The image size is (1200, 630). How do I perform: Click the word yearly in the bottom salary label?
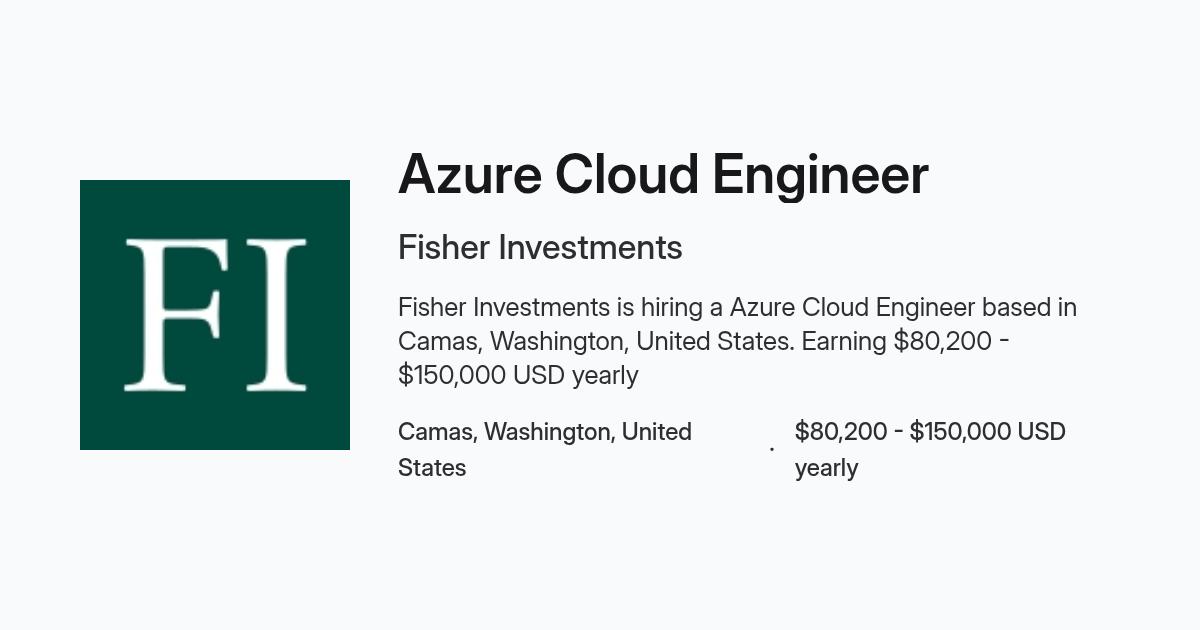pos(827,469)
